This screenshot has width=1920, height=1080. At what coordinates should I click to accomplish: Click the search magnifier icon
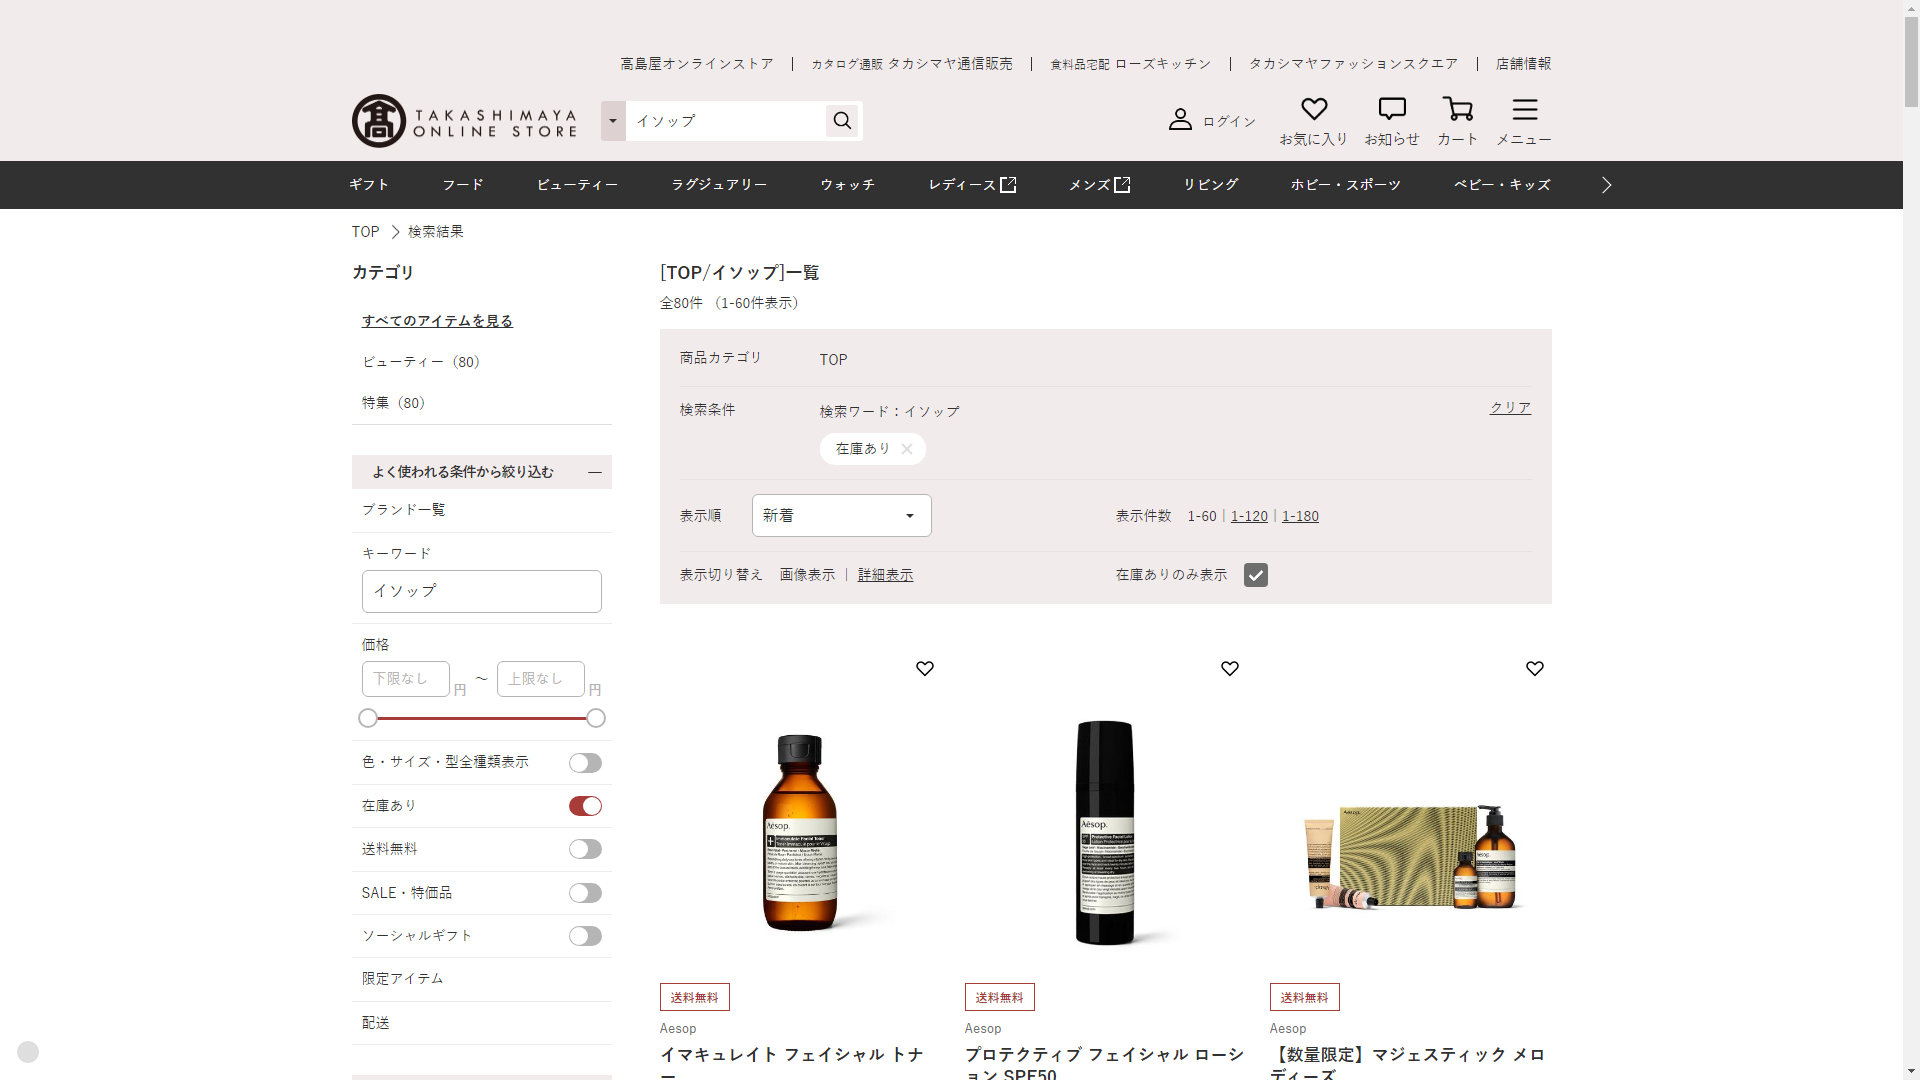pos(842,121)
